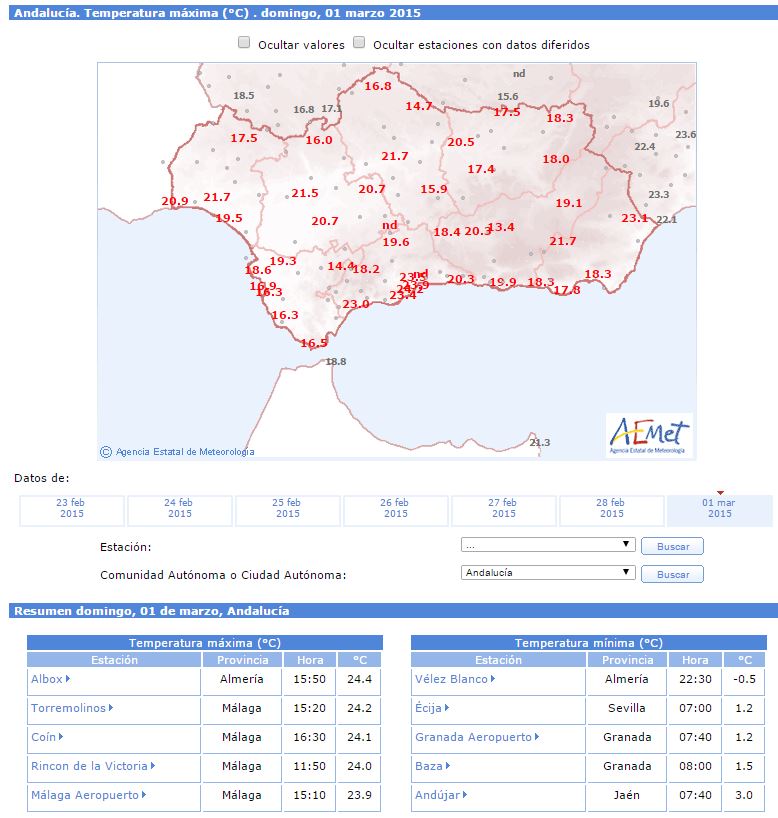Click the arrow icon beside Andújar
The width and height of the screenshot is (778, 818).
coord(465,795)
